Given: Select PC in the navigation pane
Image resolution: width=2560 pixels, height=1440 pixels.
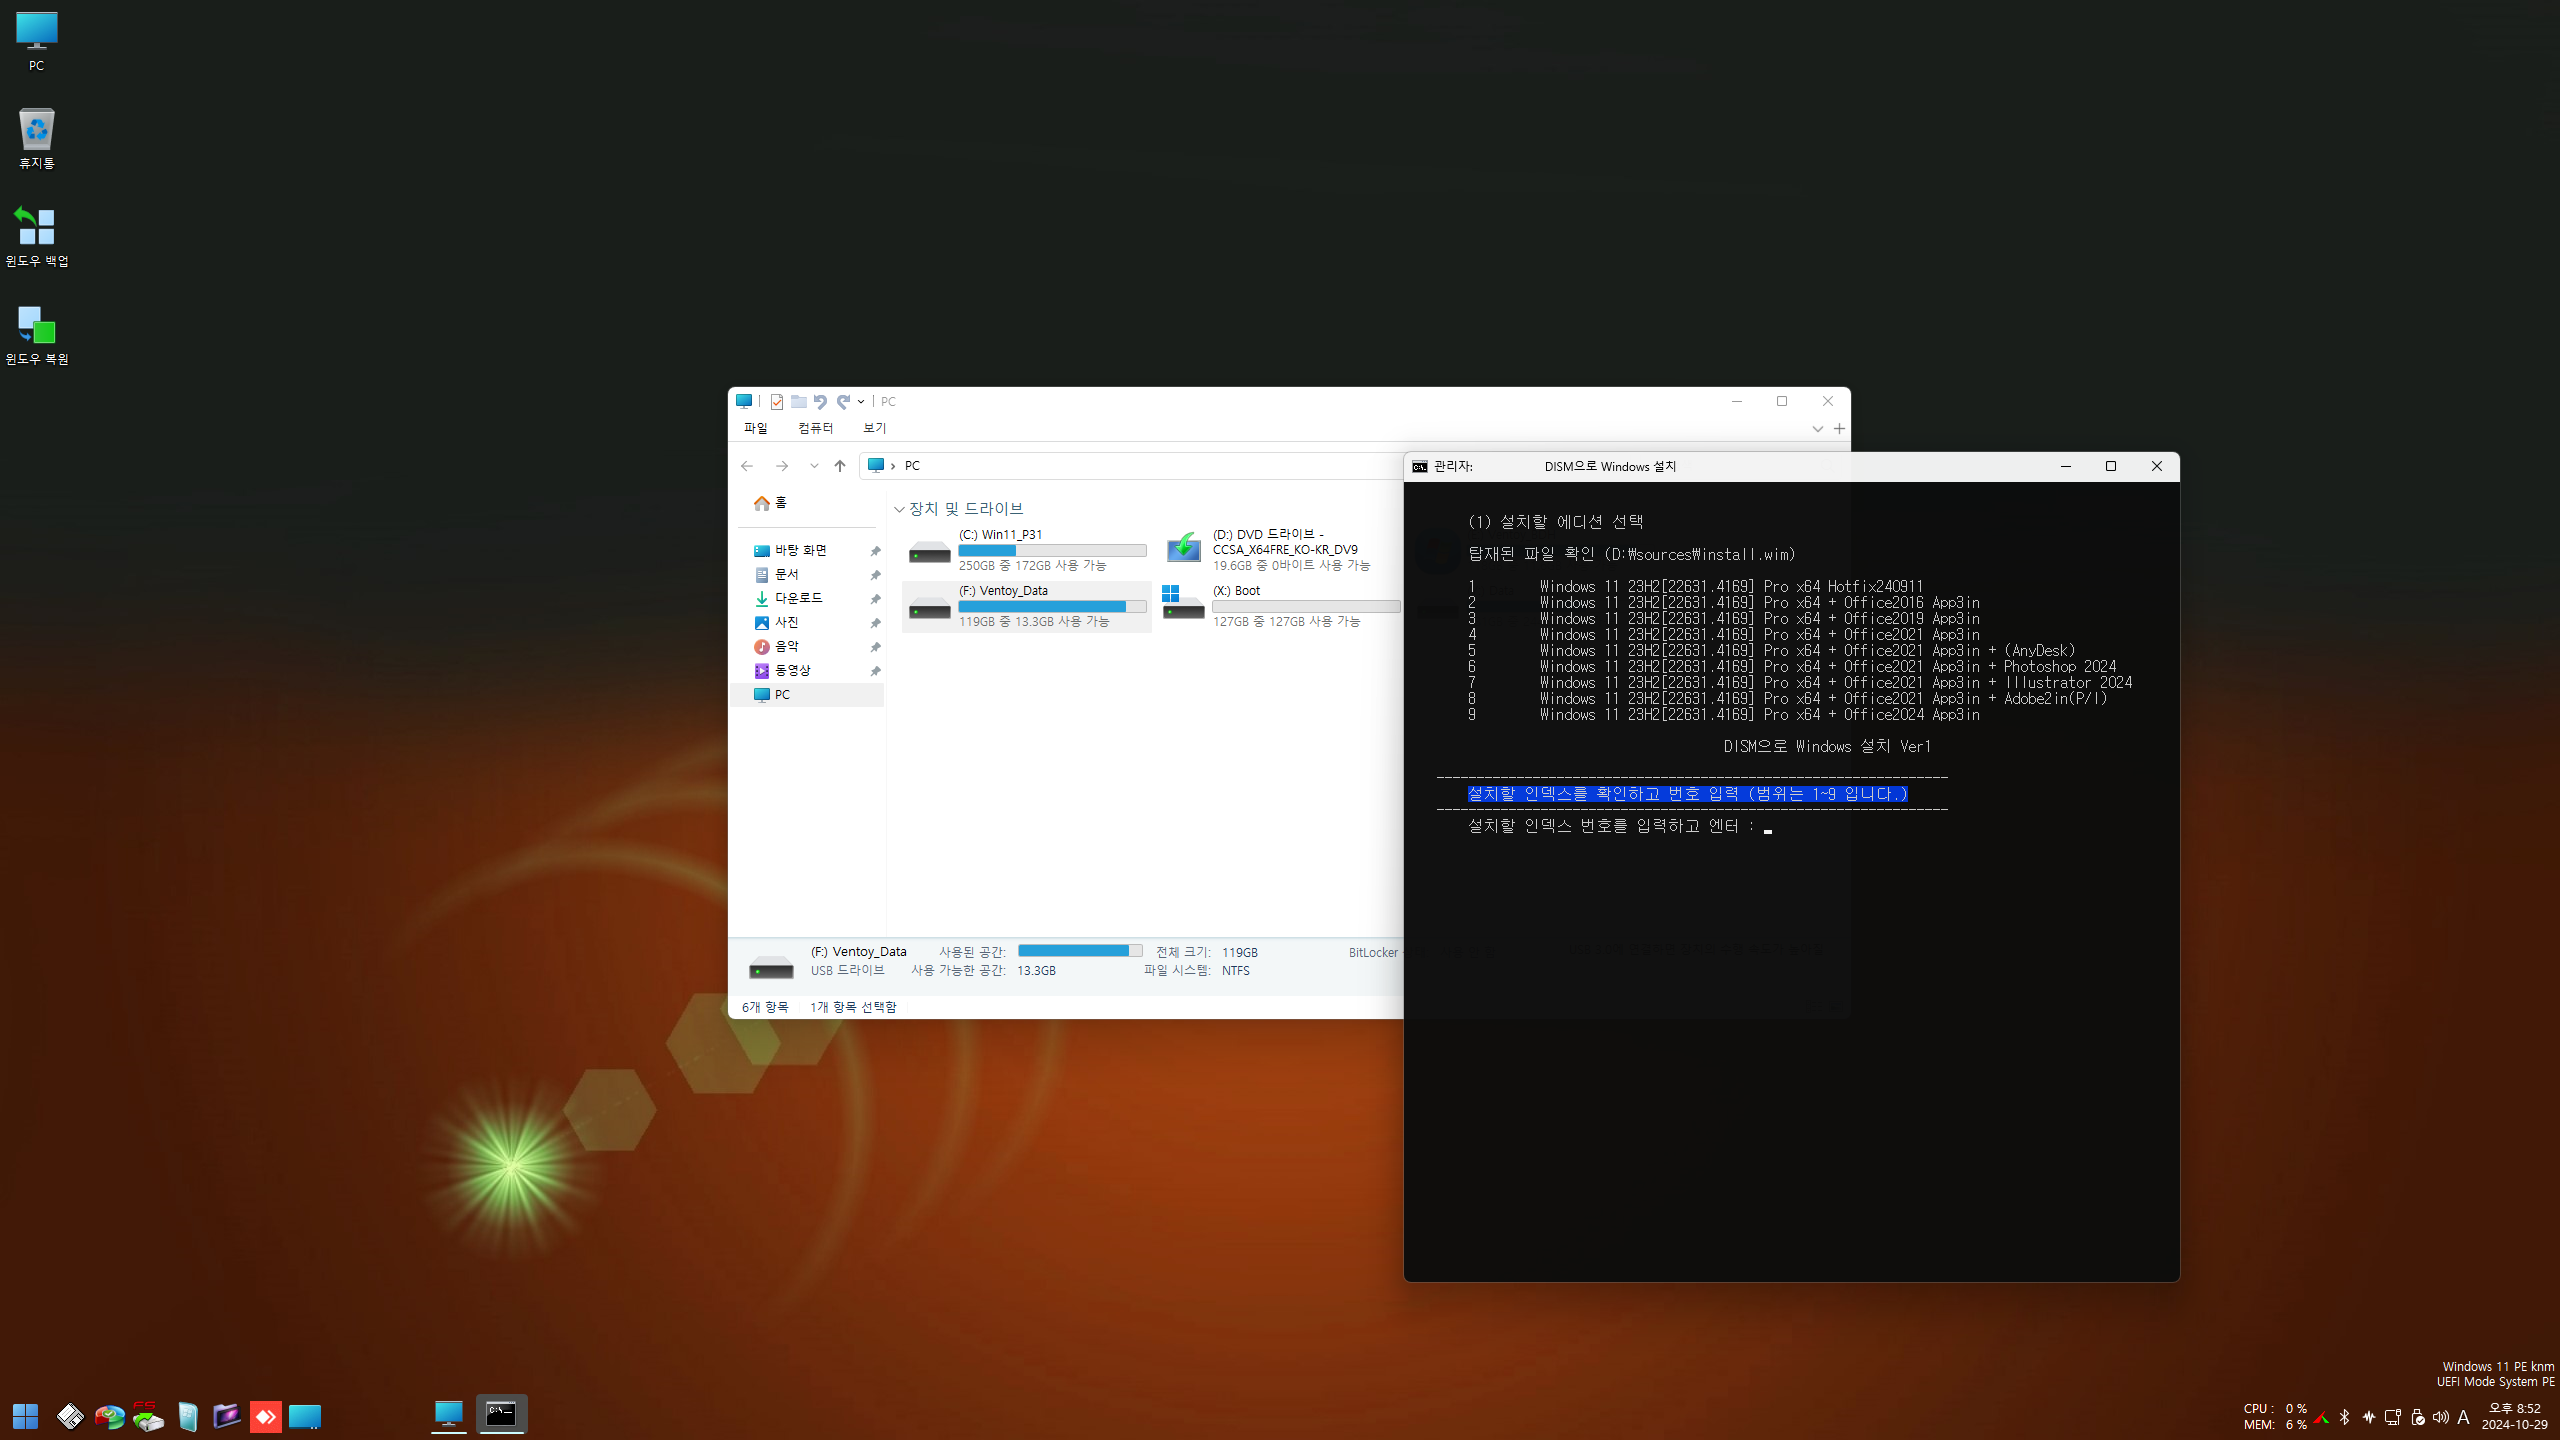Looking at the screenshot, I should click(807, 695).
